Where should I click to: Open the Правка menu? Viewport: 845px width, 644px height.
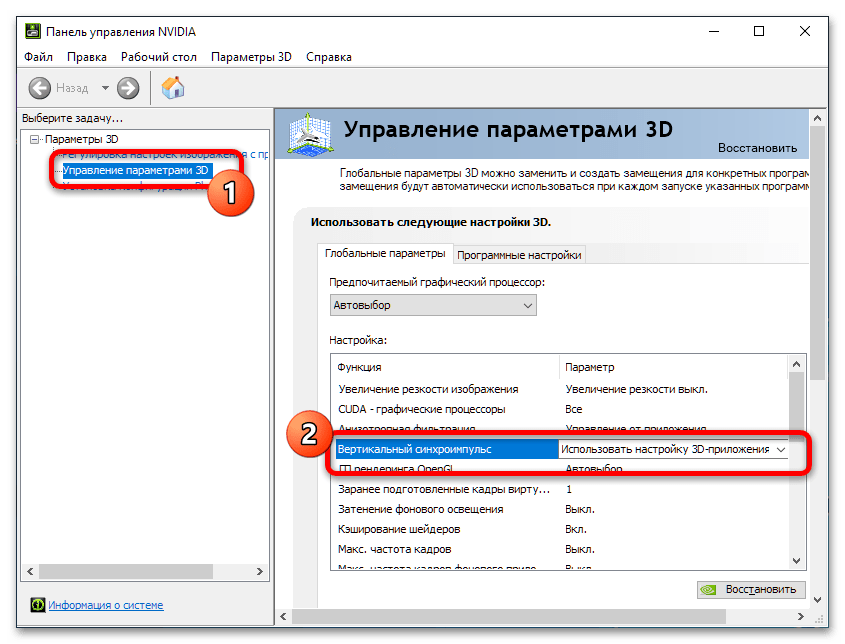87,57
